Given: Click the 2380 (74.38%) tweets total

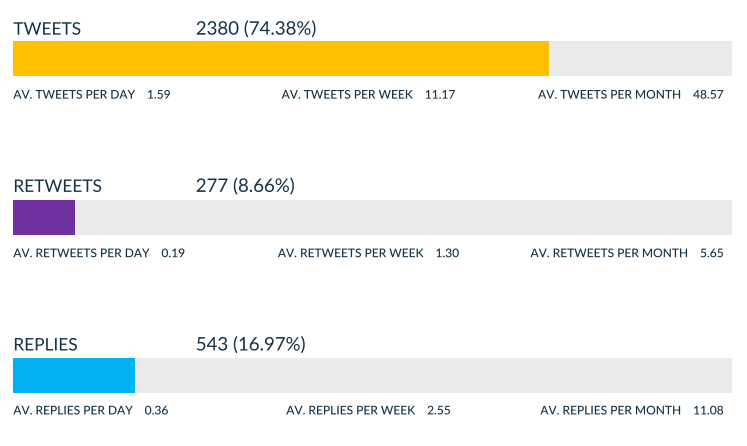Looking at the screenshot, I should pos(256,29).
